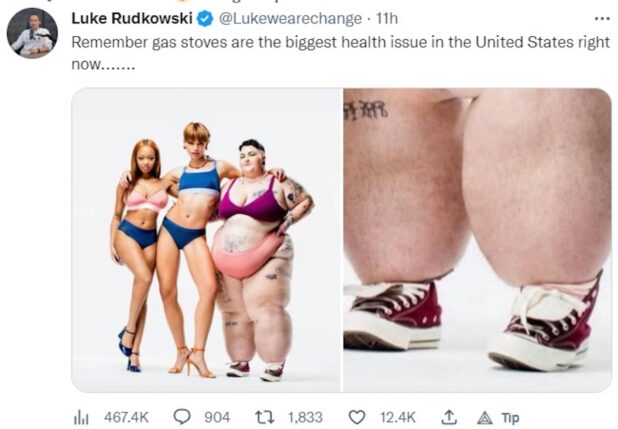Click the 12.4K likes count
Screen dimensions: 618x429
click(x=398, y=417)
